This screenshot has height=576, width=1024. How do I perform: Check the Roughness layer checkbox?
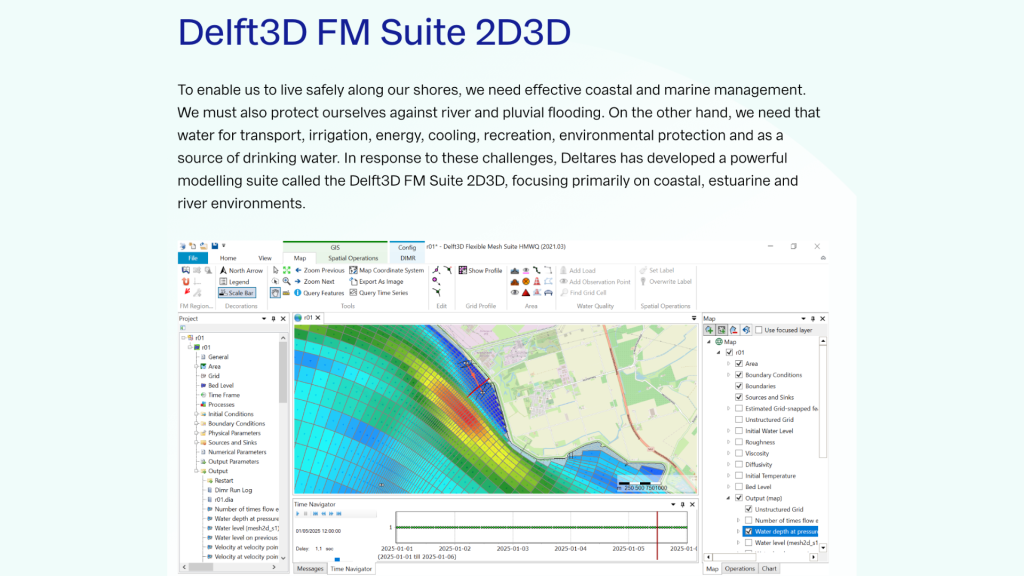pos(739,442)
